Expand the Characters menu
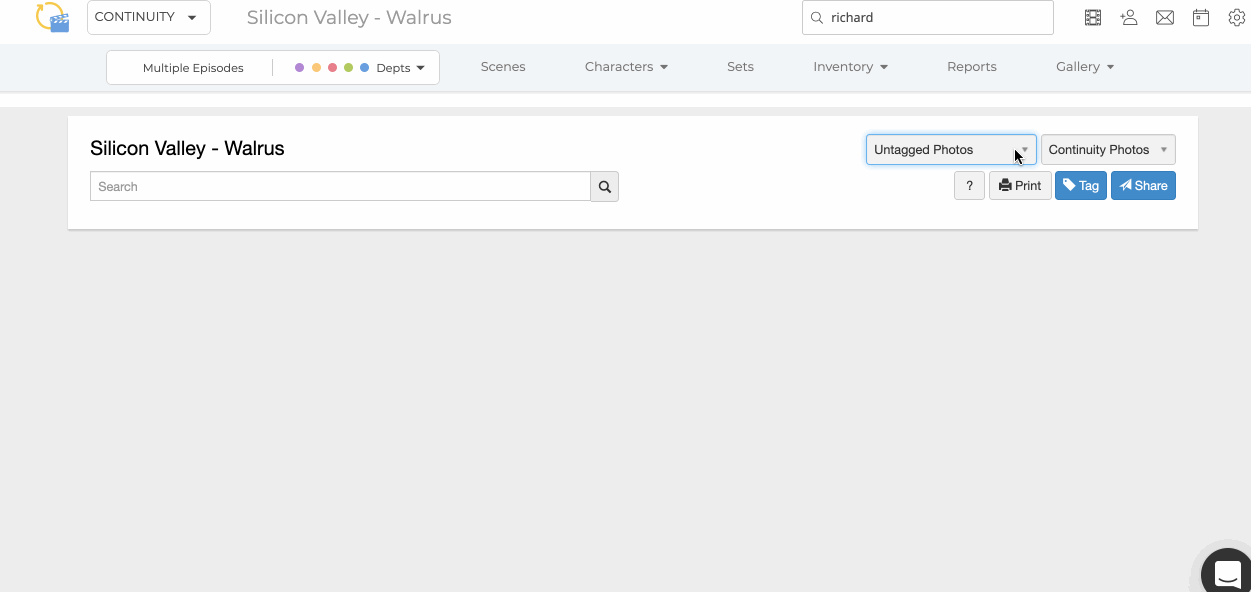 [626, 67]
